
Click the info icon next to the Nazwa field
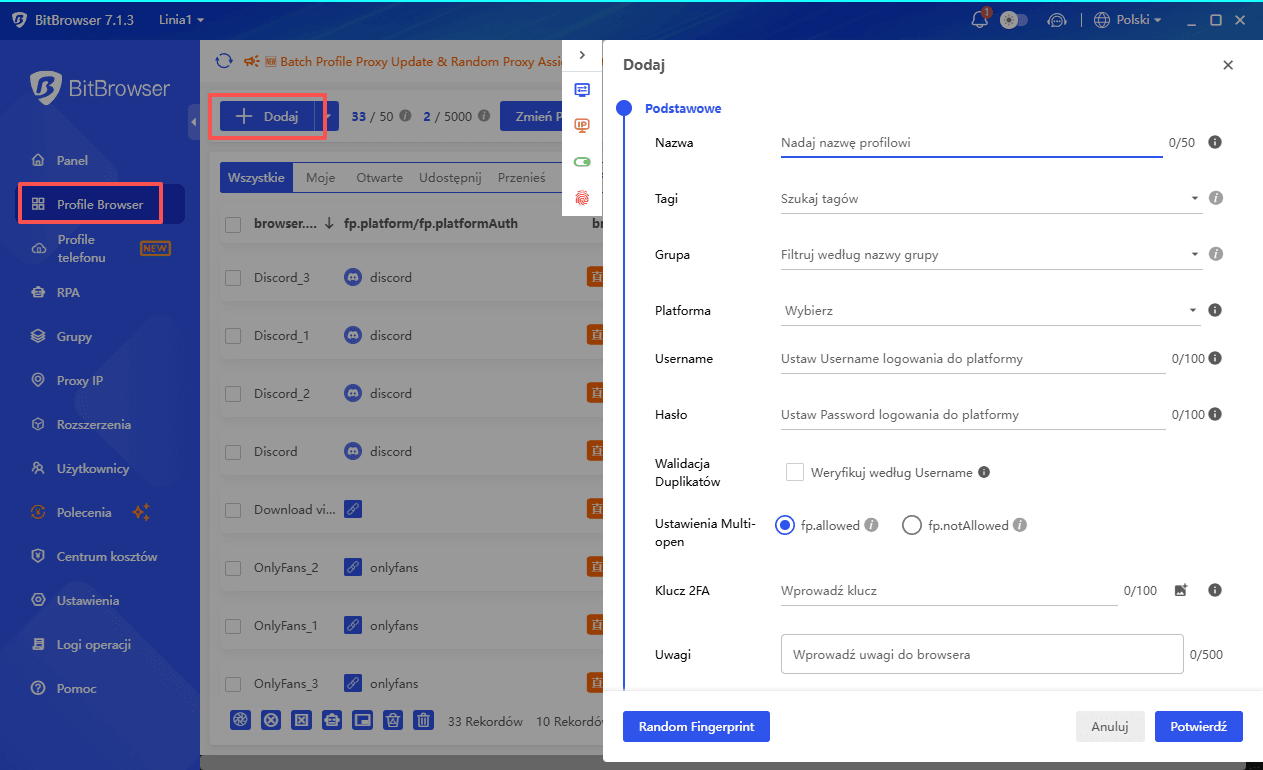point(1215,142)
